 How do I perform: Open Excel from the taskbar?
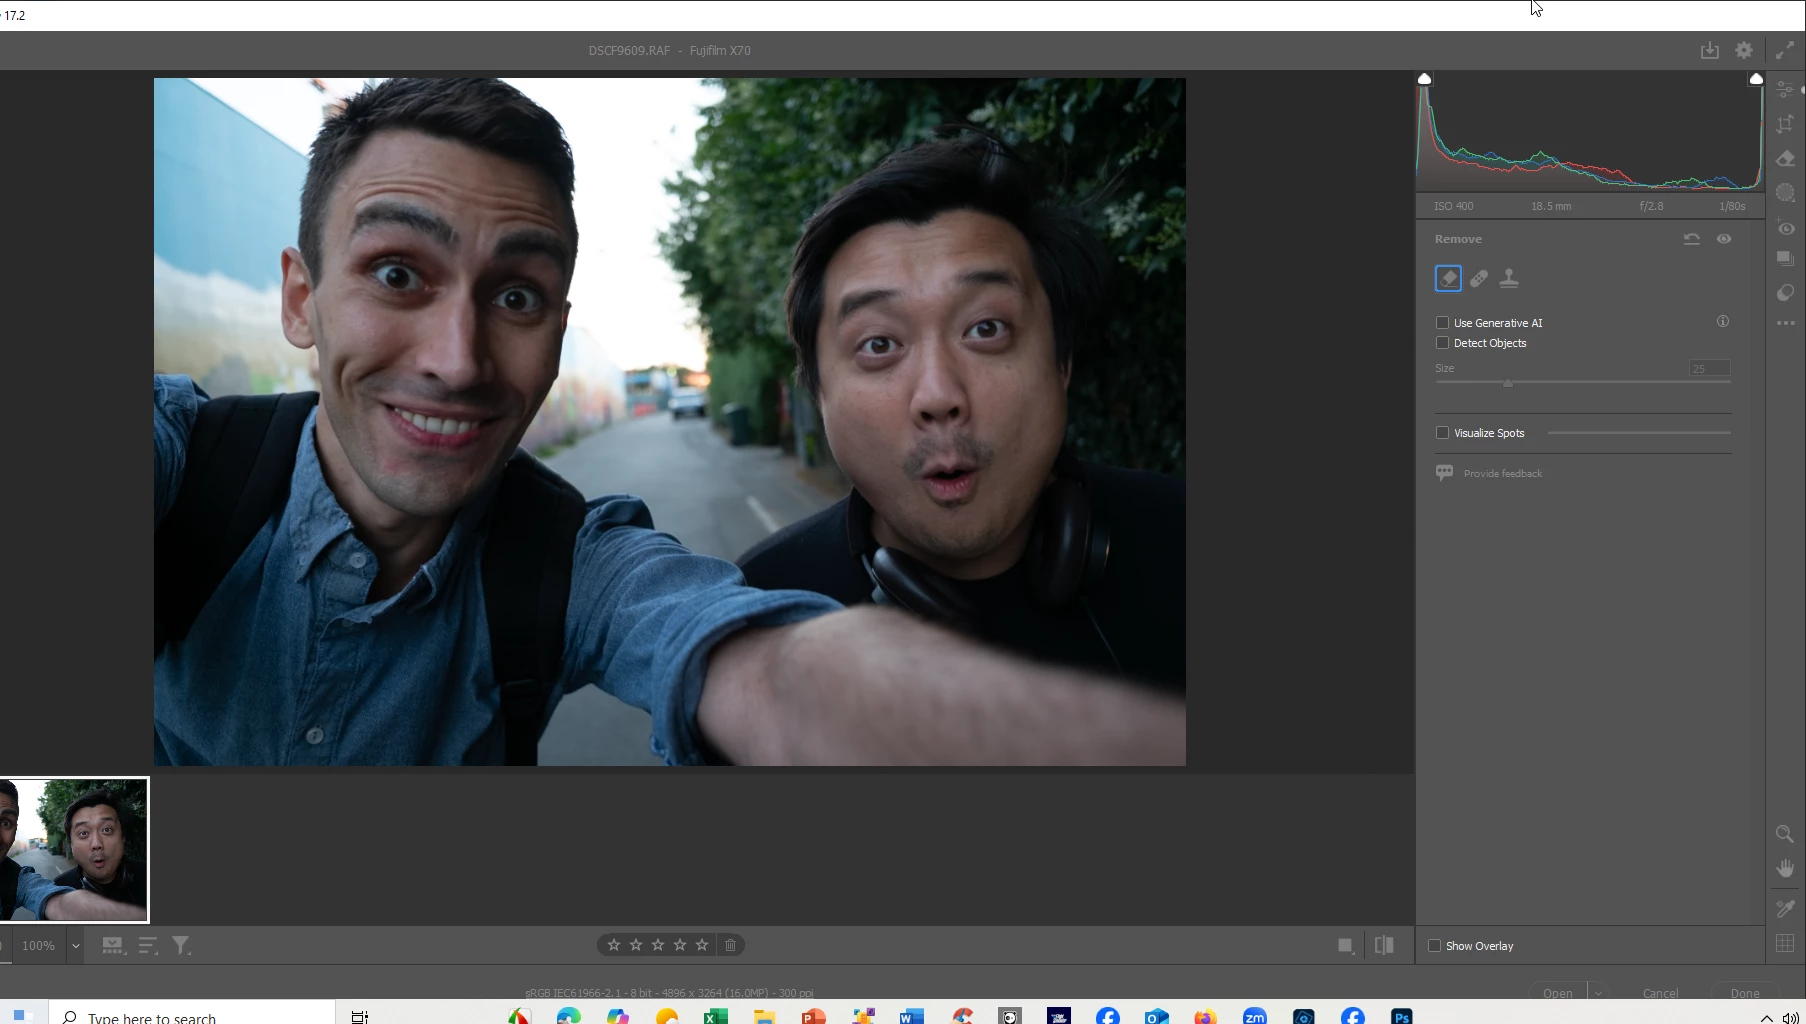715,1016
